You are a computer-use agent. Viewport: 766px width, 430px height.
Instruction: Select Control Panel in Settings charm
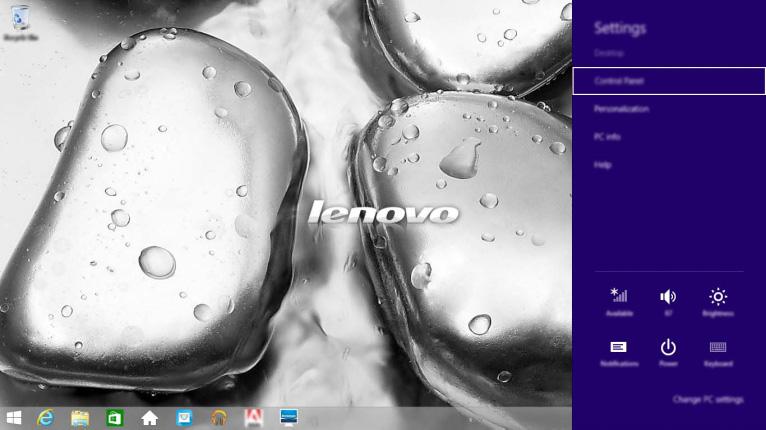pyautogui.click(x=669, y=81)
